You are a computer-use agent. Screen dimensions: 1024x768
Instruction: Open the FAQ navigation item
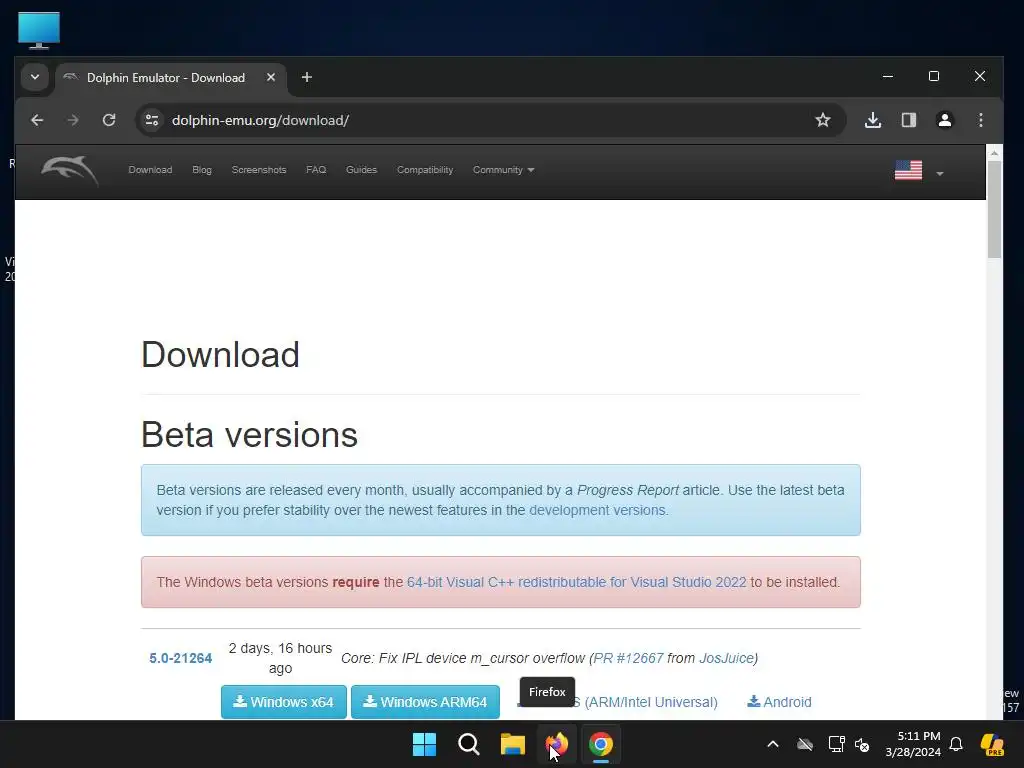point(316,170)
